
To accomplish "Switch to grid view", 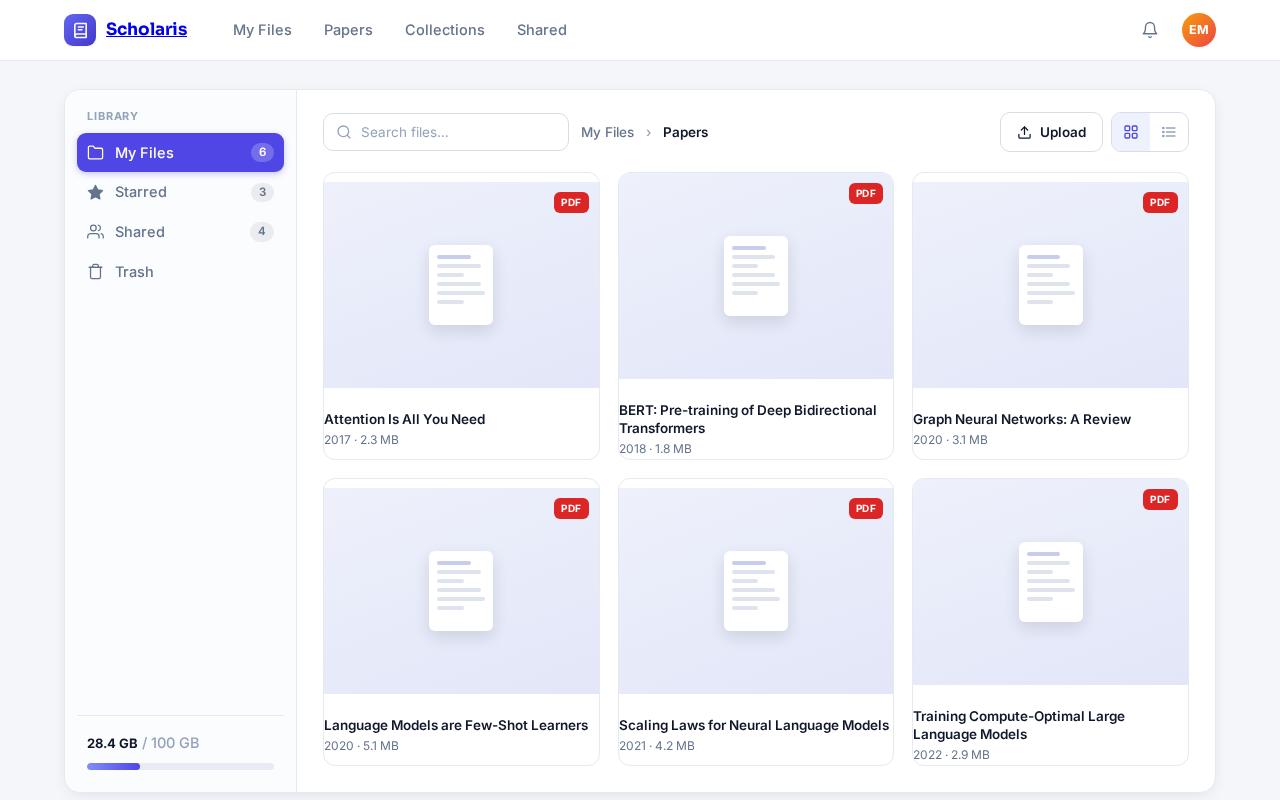I will coord(1131,132).
